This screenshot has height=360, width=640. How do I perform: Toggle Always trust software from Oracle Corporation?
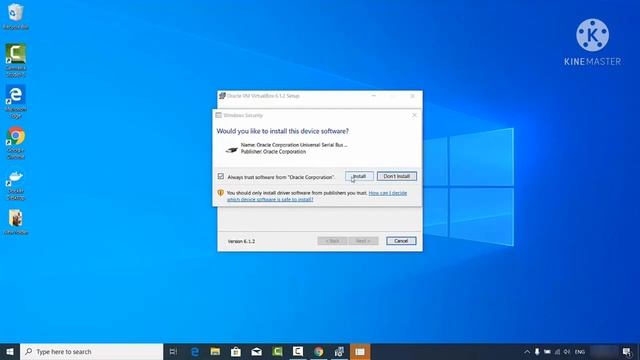pos(221,176)
